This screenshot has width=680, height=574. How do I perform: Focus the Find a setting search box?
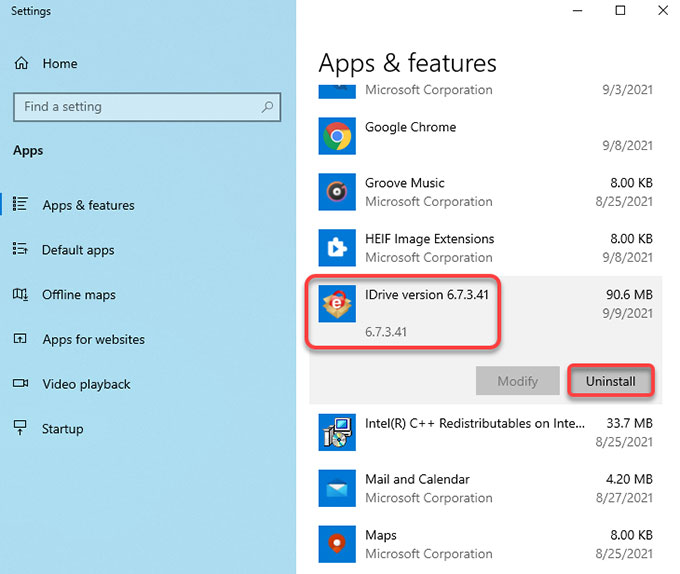(x=147, y=107)
